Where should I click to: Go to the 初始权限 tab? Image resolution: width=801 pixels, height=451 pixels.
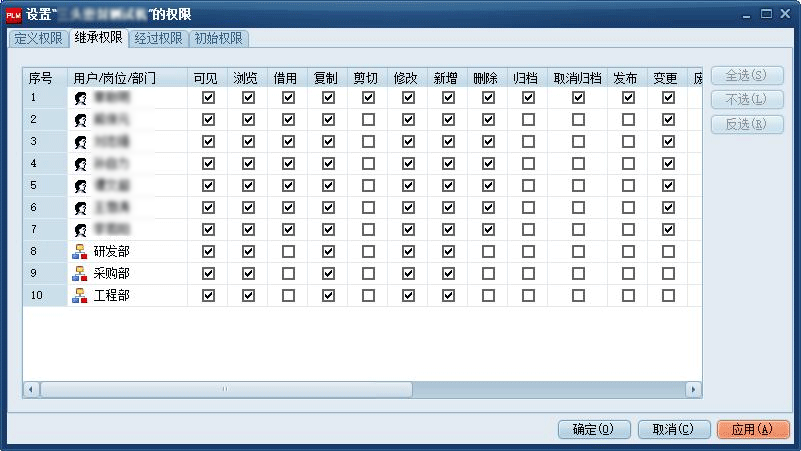pyautogui.click(x=218, y=39)
